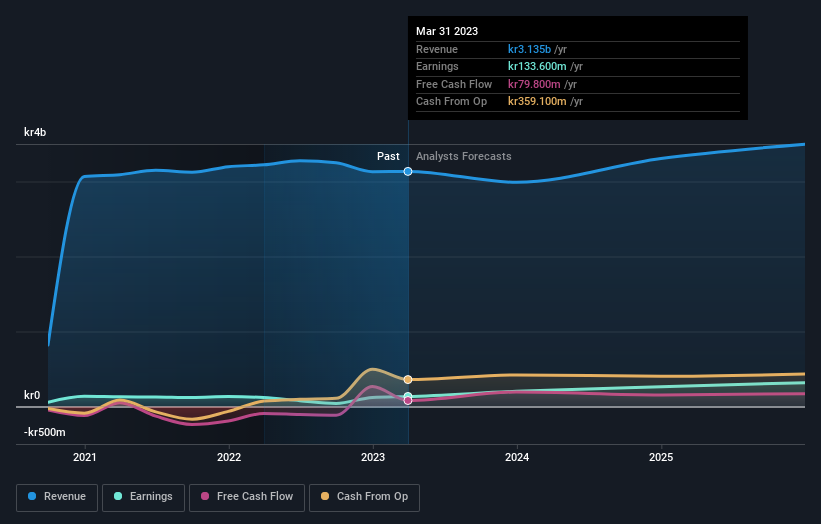Image resolution: width=821 pixels, height=524 pixels.
Task: Toggle the Earnings legend series
Action: [x=143, y=497]
